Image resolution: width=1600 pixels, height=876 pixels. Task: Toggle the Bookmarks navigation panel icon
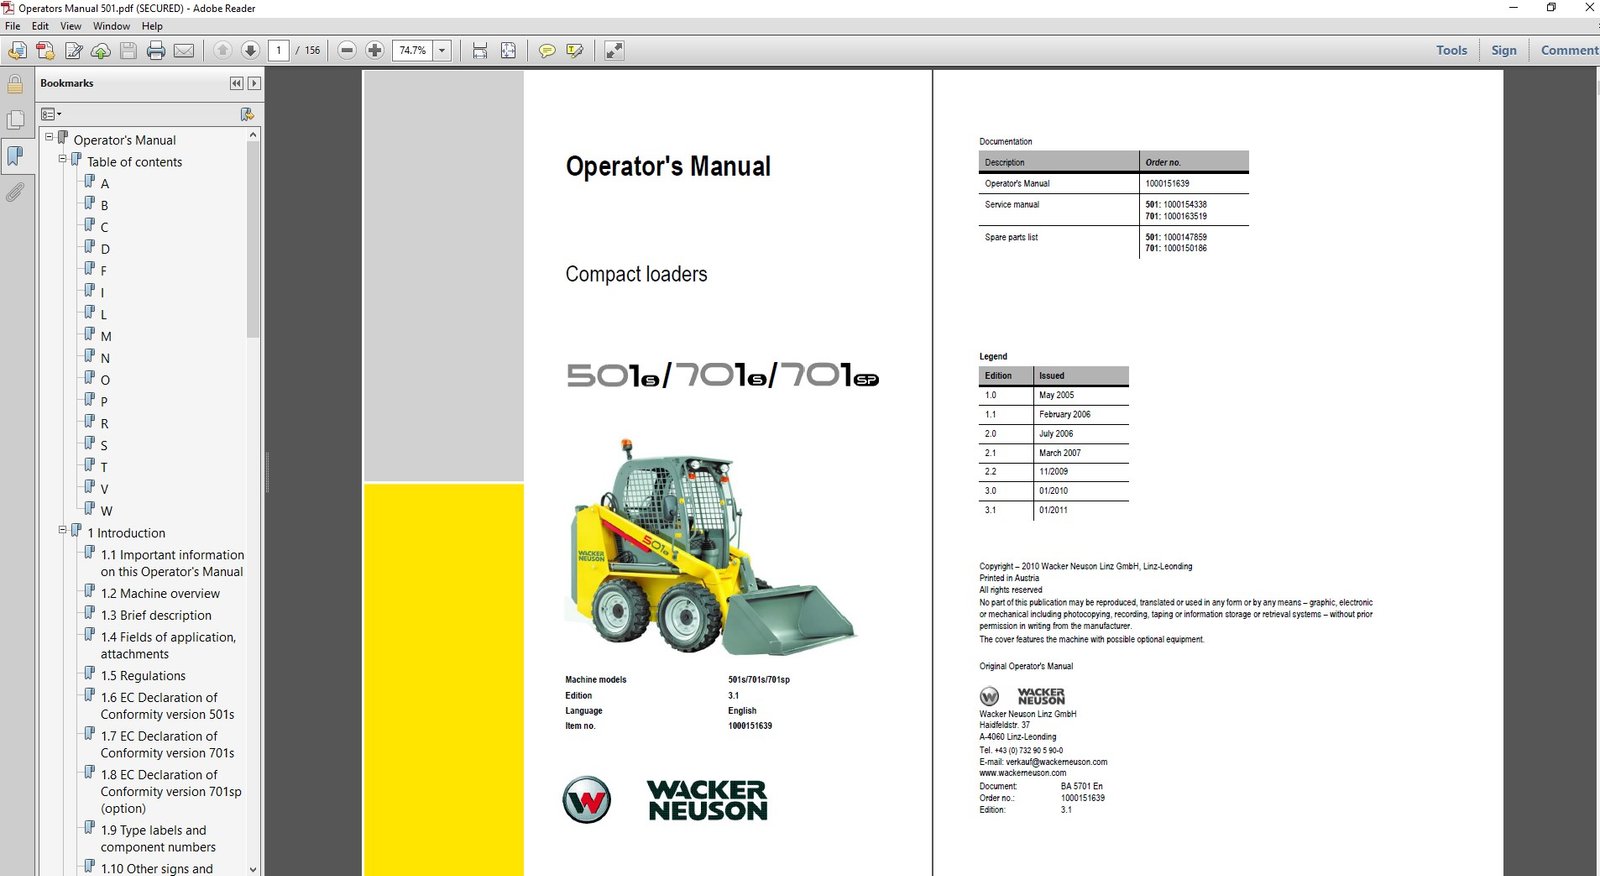coord(15,156)
